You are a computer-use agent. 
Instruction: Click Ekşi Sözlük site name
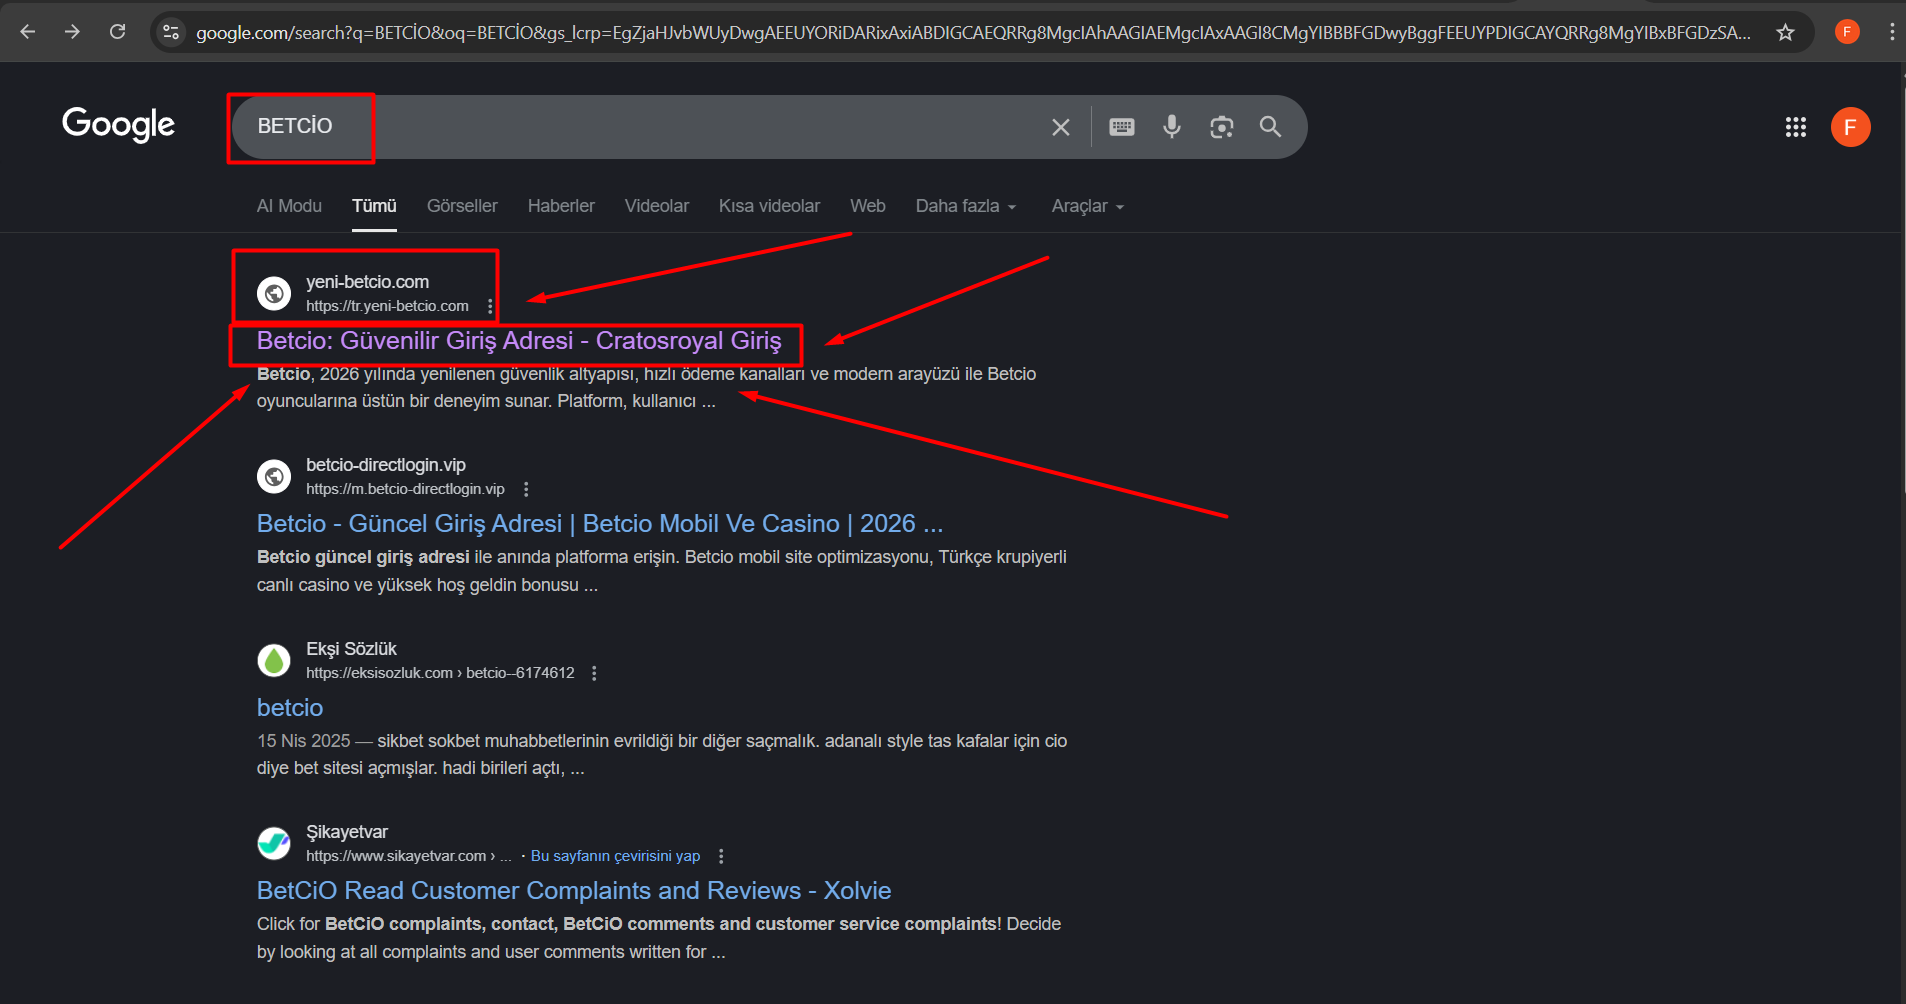click(351, 649)
